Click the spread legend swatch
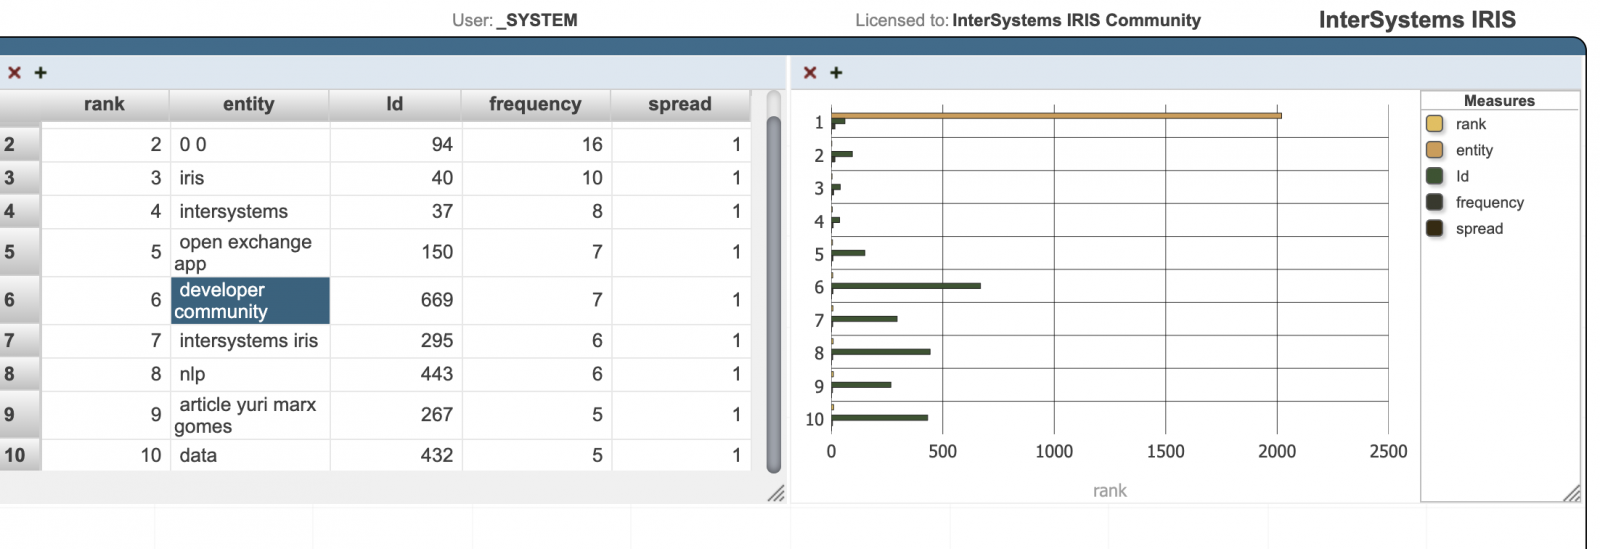The height and width of the screenshot is (549, 1600). coord(1434,228)
